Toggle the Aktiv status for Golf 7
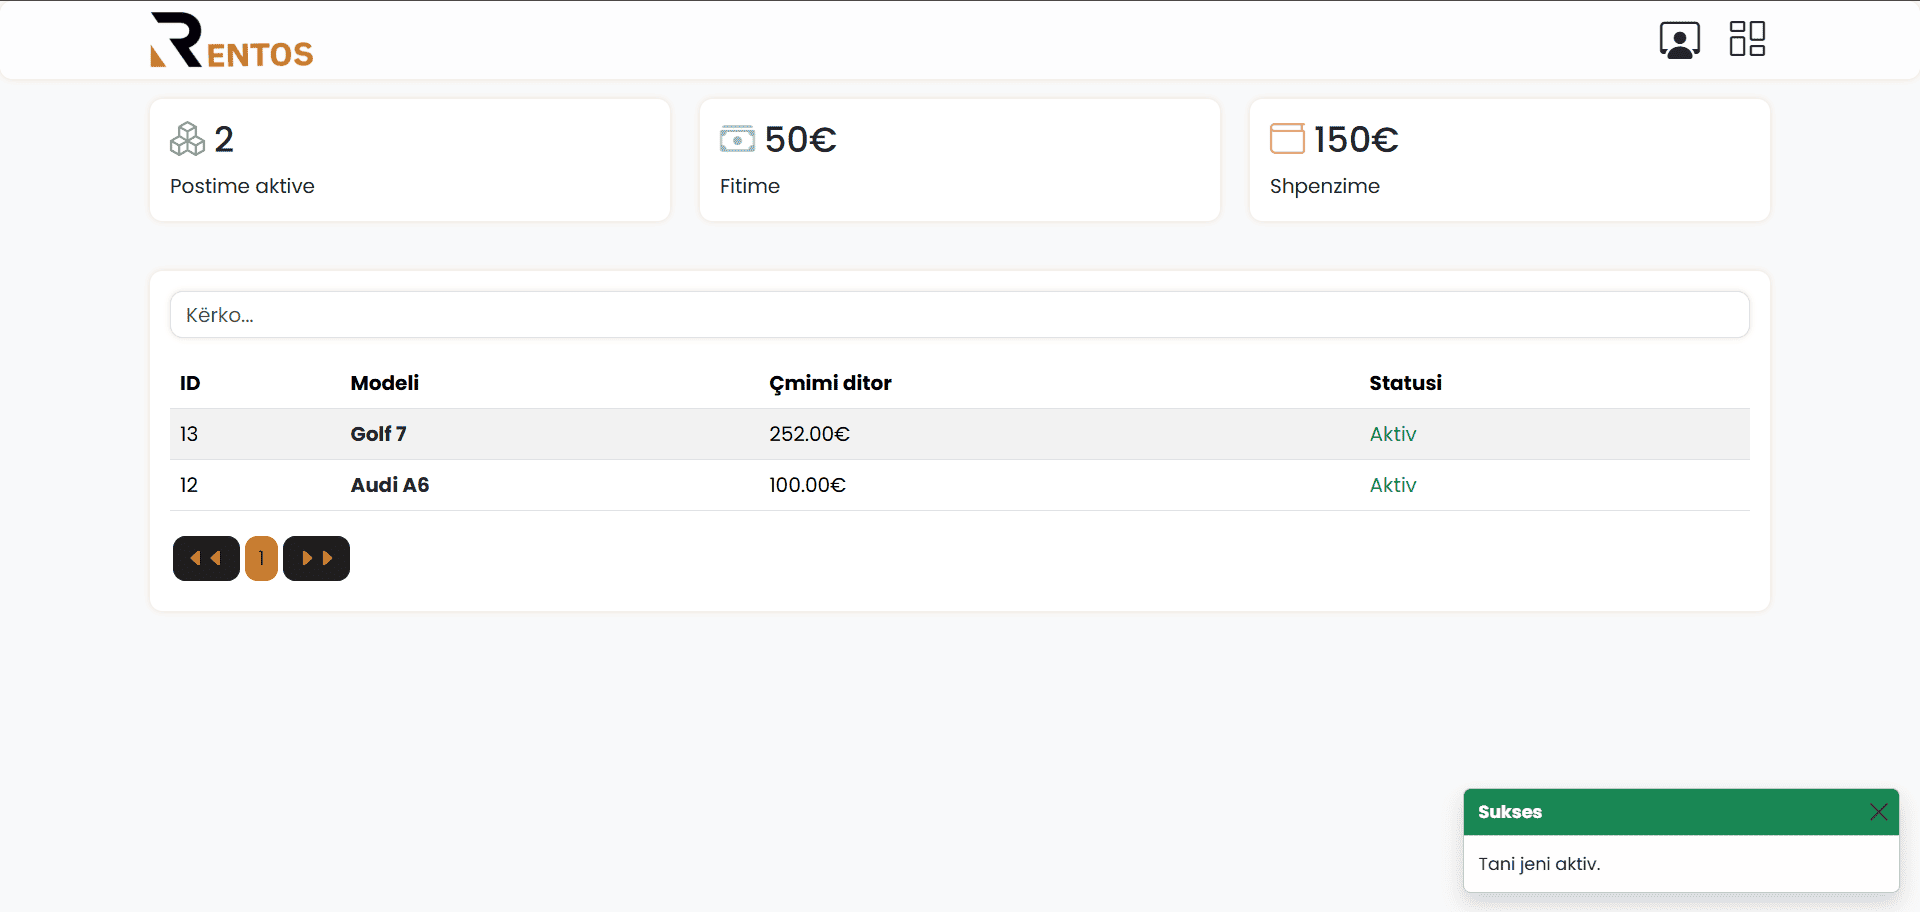This screenshot has height=912, width=1920. click(1392, 434)
